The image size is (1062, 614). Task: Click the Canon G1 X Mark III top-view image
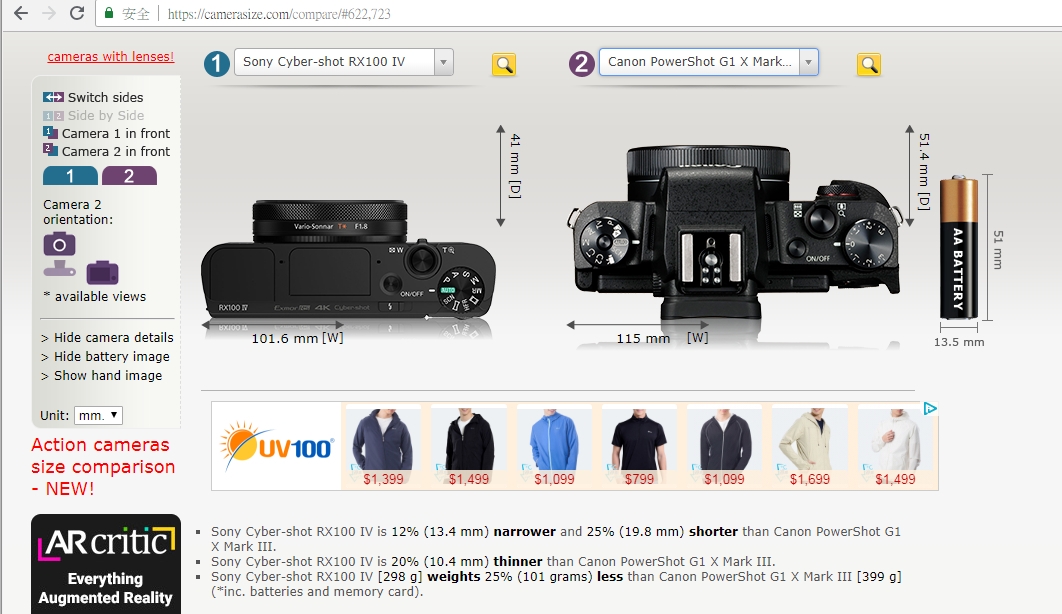click(x=735, y=230)
